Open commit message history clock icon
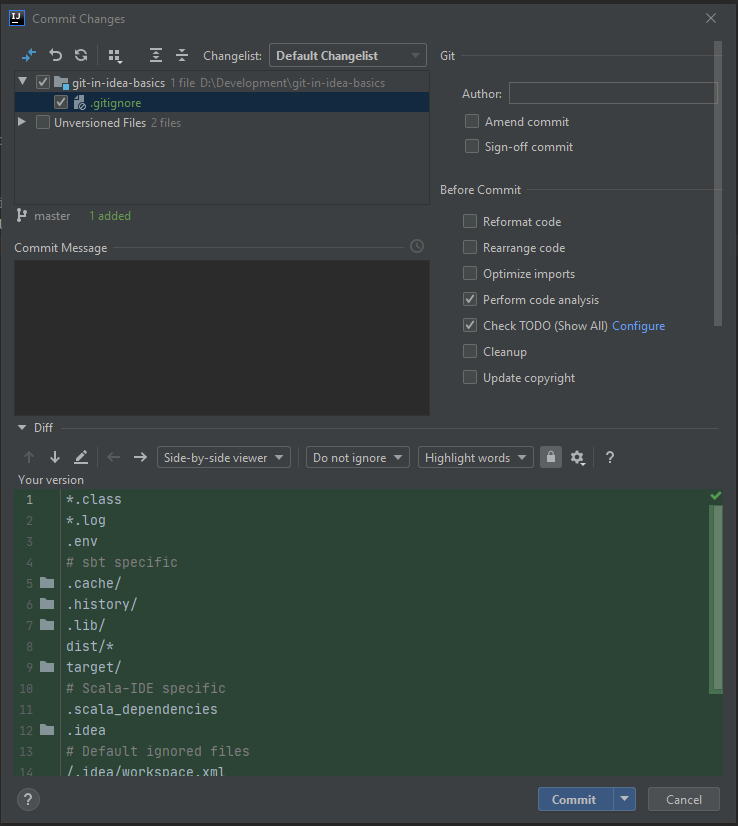 pos(417,247)
